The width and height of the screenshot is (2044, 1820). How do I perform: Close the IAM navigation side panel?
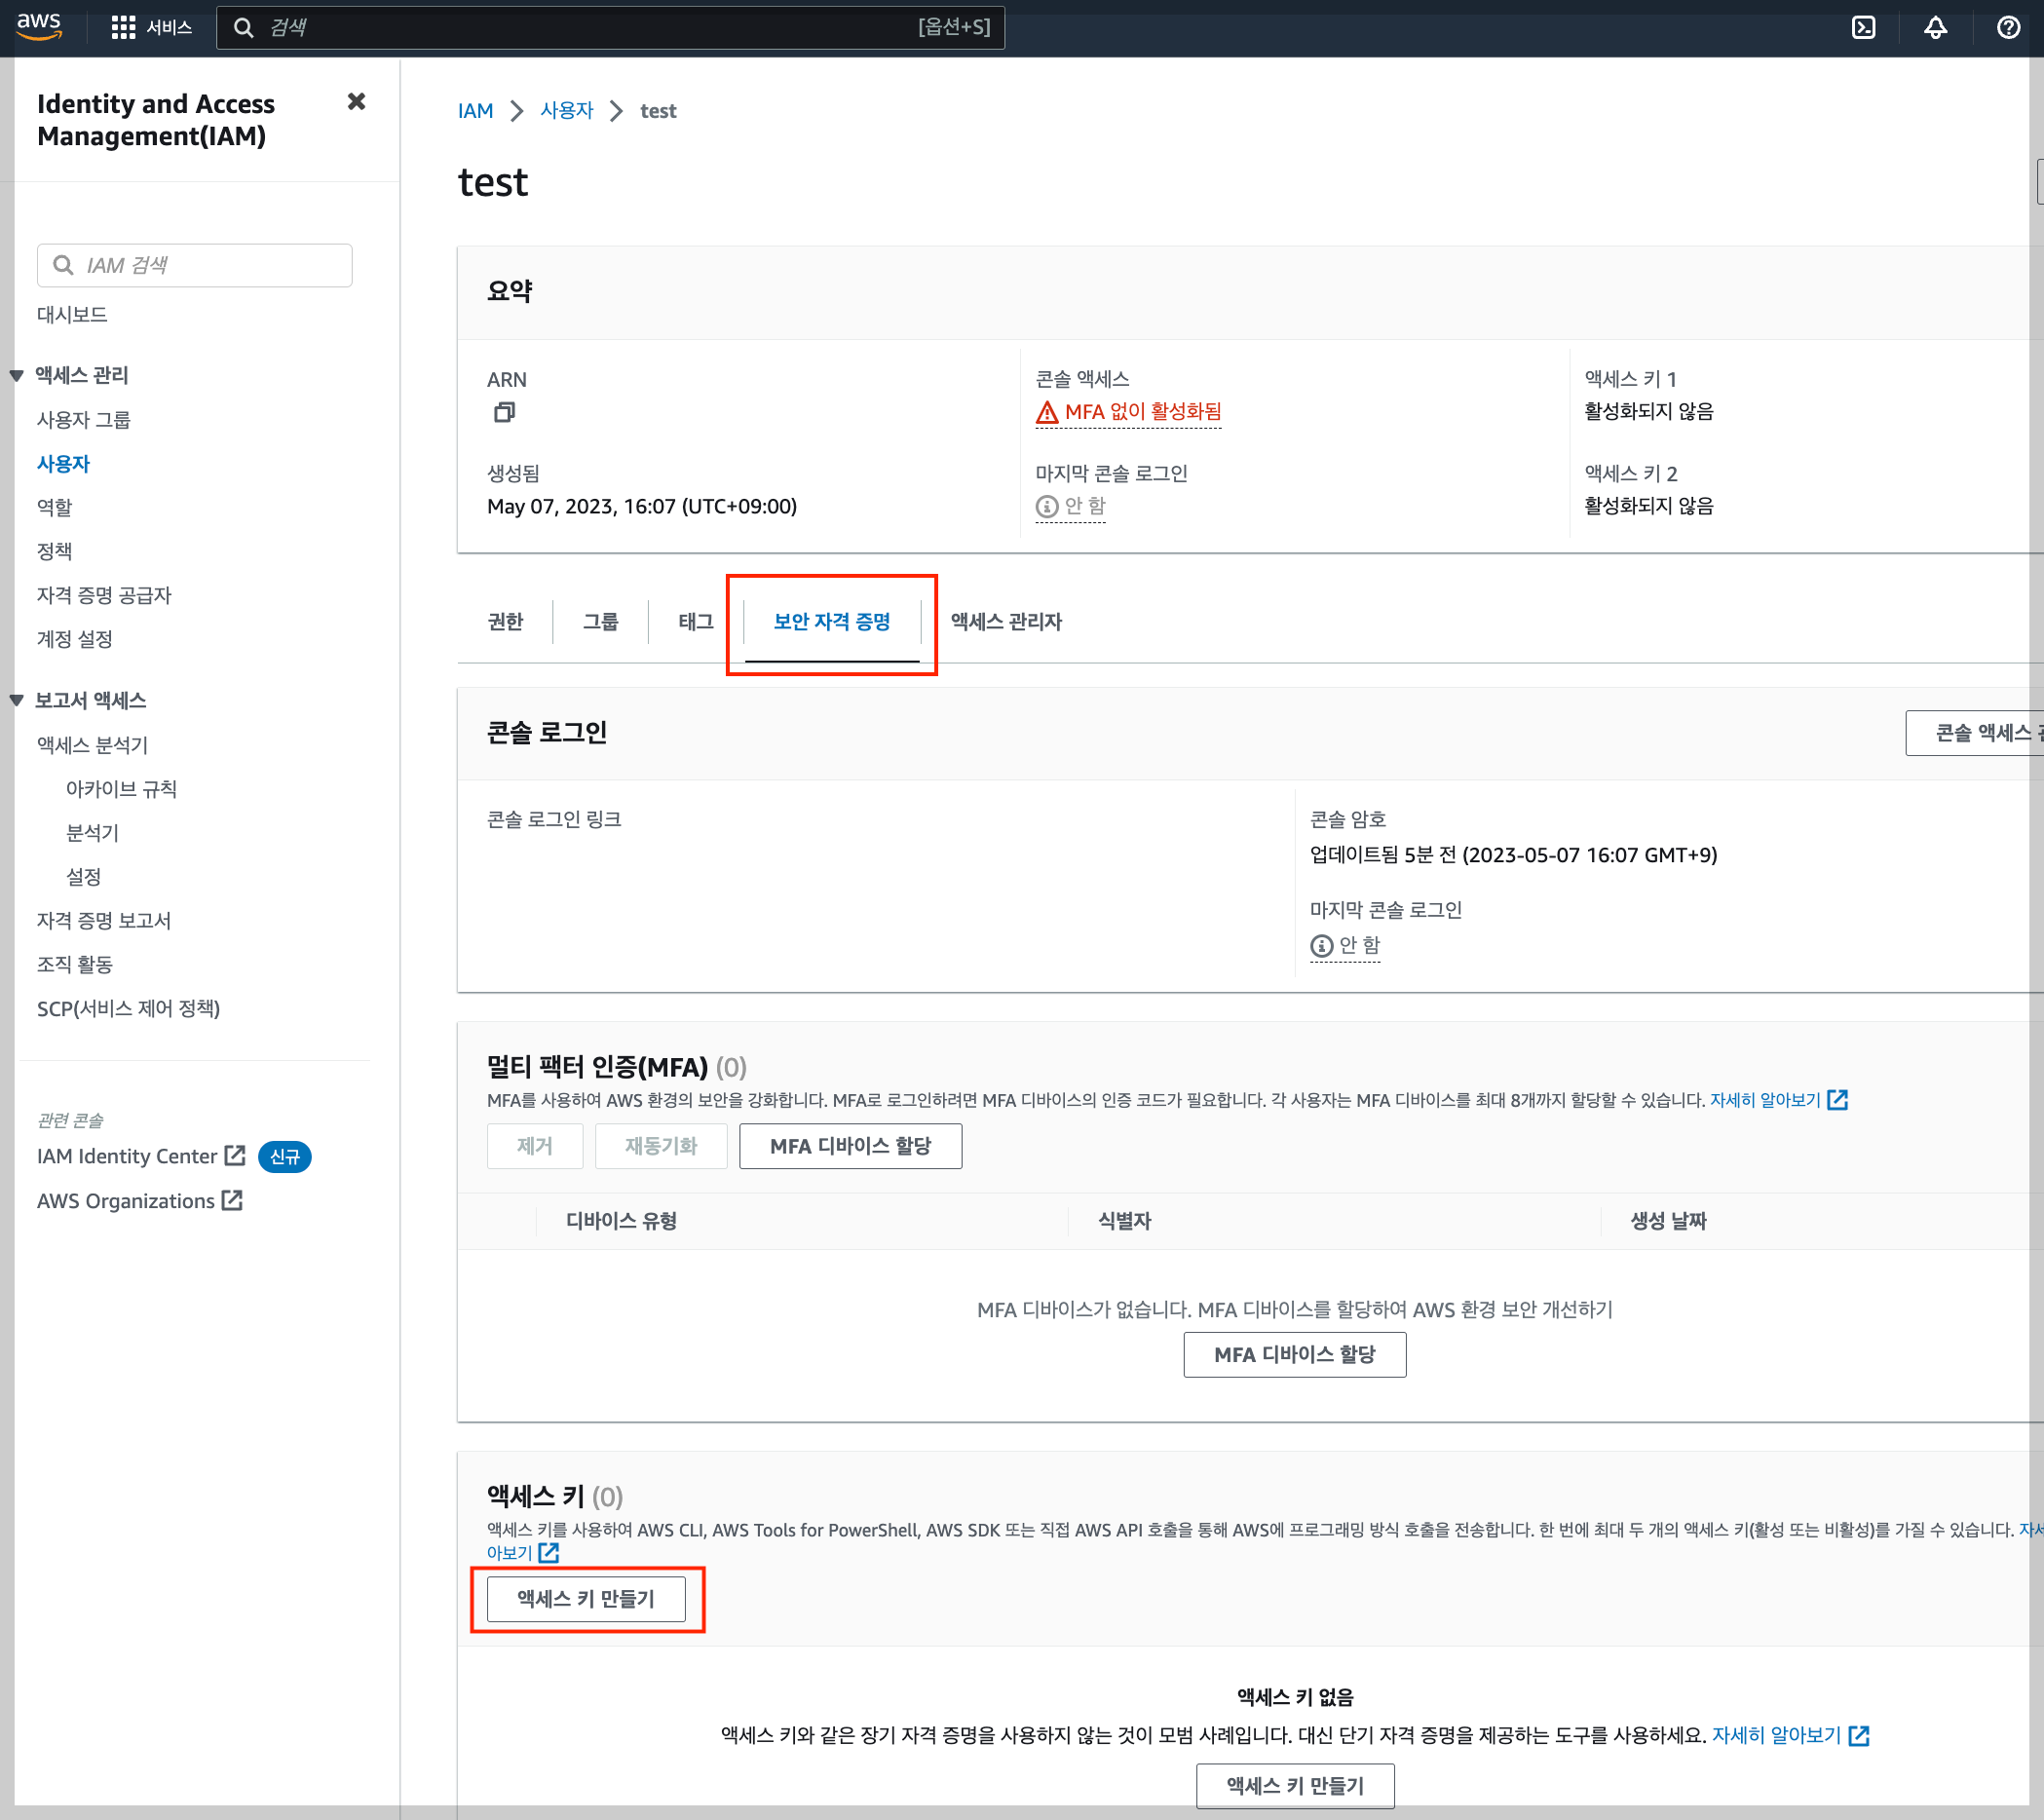click(356, 102)
